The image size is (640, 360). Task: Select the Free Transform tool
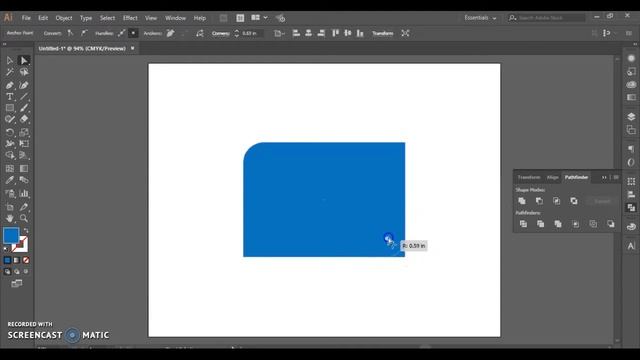pyautogui.click(x=24, y=144)
